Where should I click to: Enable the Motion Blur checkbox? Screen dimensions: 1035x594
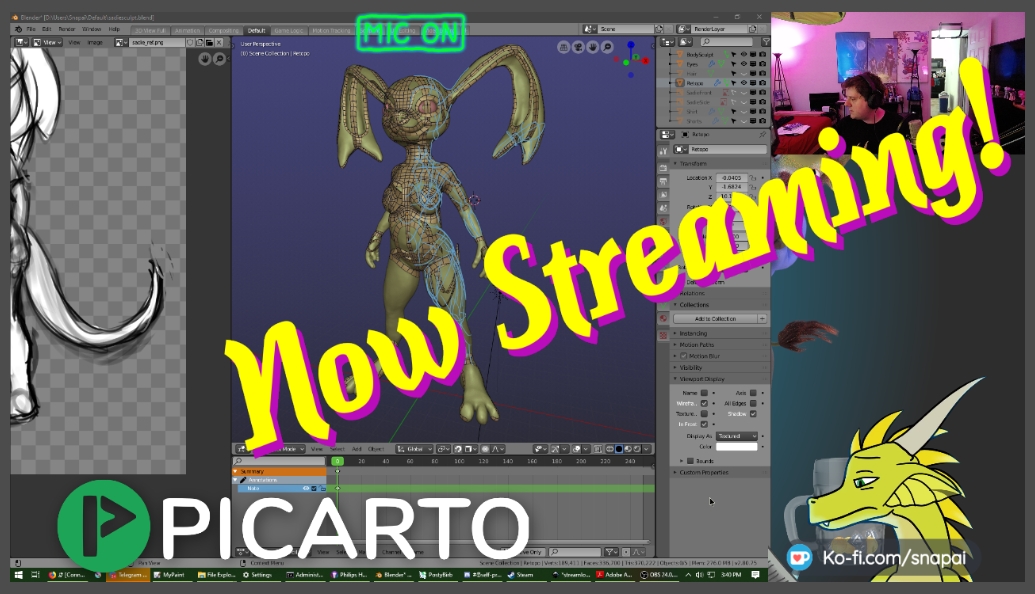tap(683, 356)
